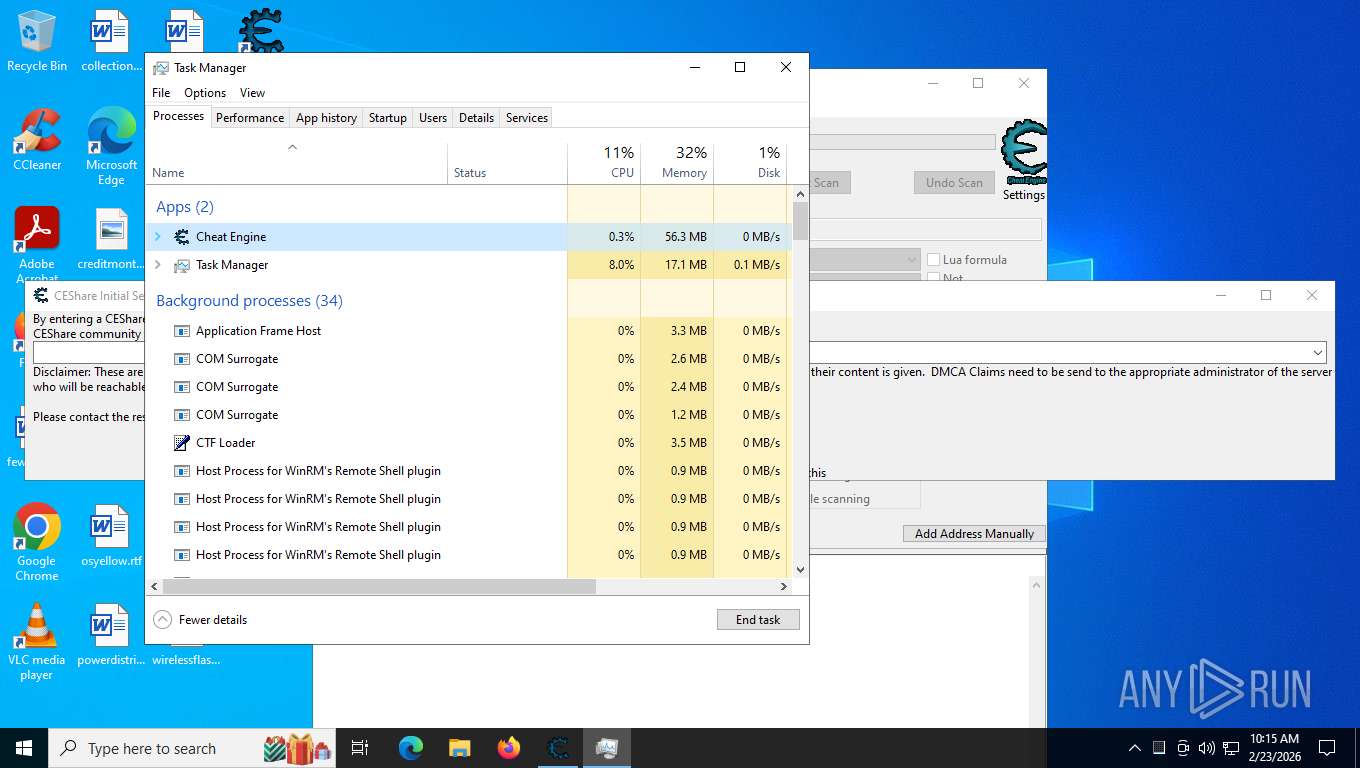Click the End task button
This screenshot has height=768, width=1360.
click(x=758, y=620)
